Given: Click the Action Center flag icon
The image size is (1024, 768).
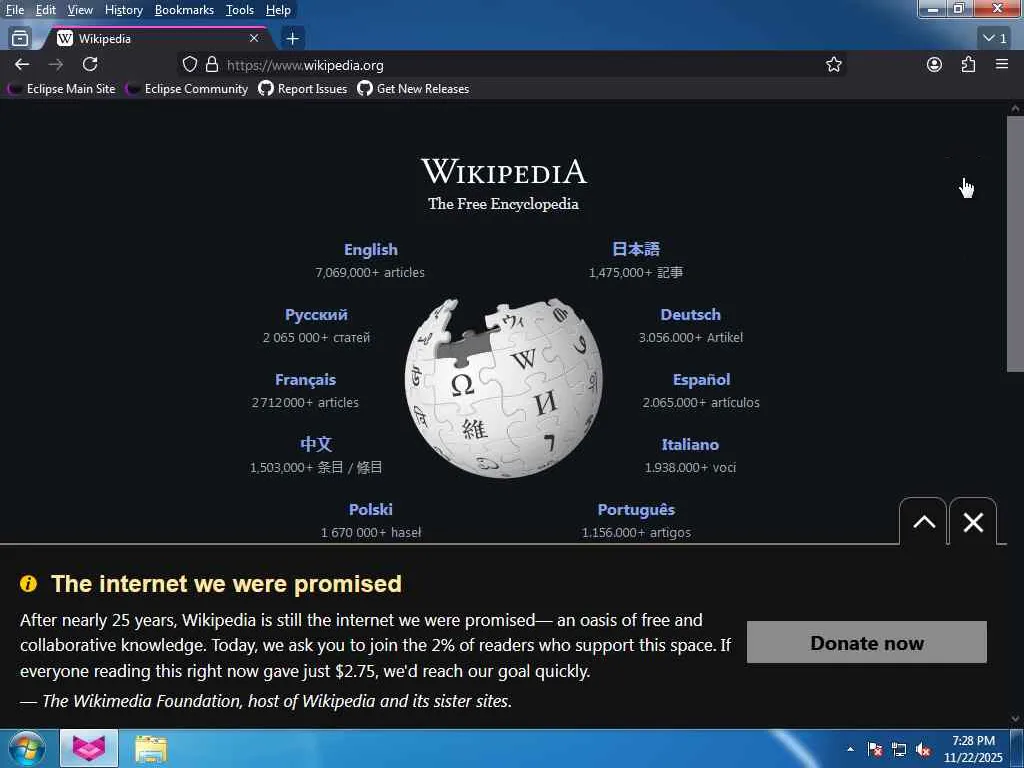Looking at the screenshot, I should pyautogui.click(x=875, y=749).
